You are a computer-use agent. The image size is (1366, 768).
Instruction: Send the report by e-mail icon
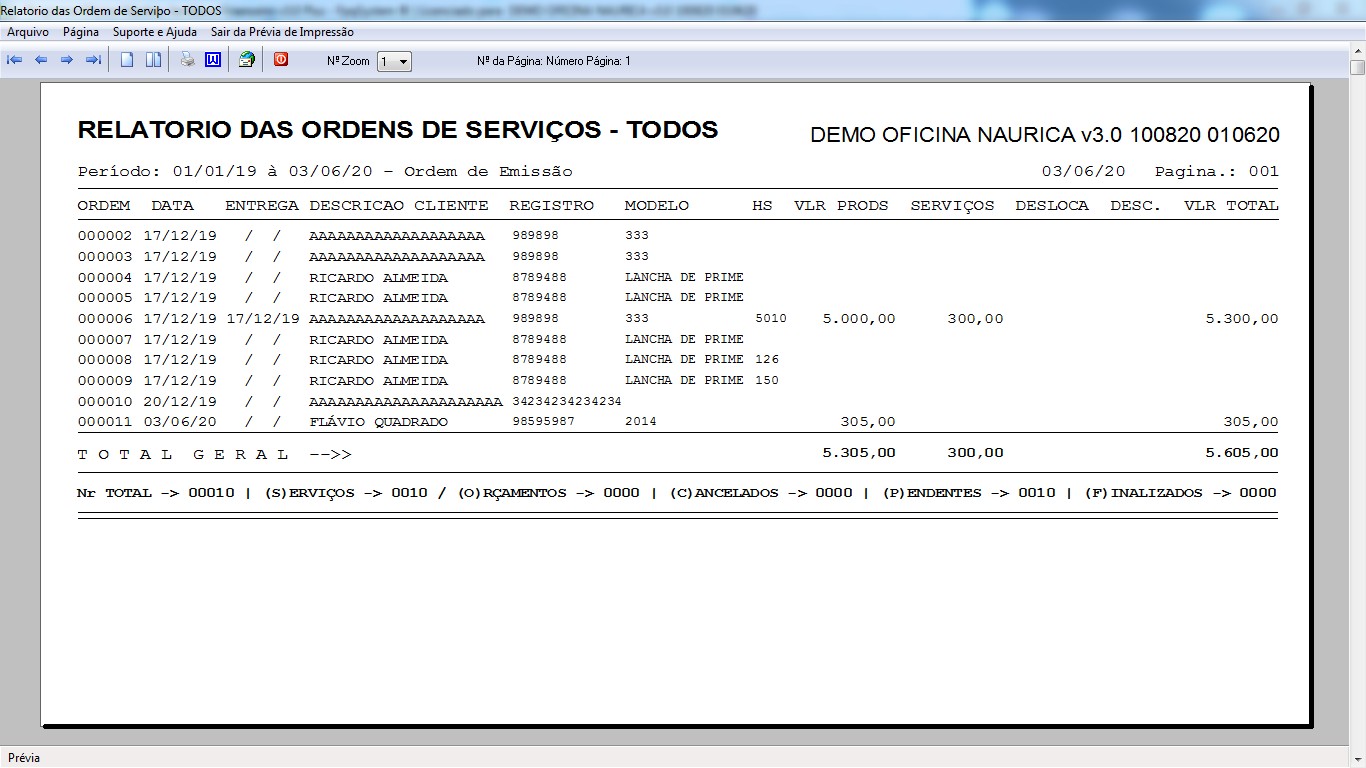click(247, 60)
